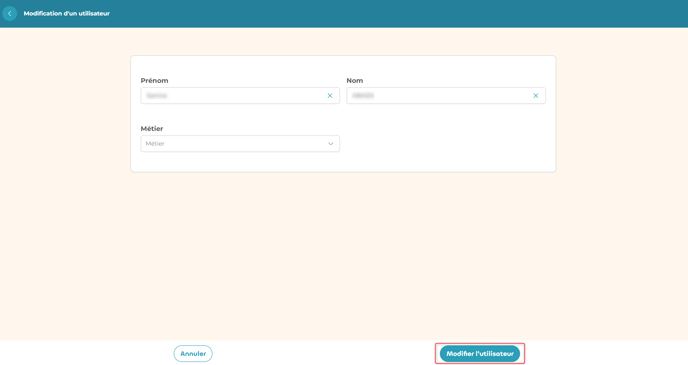Screen dimensions: 688x365
Task: Clear the Nom field with its X icon
Action: click(x=536, y=96)
